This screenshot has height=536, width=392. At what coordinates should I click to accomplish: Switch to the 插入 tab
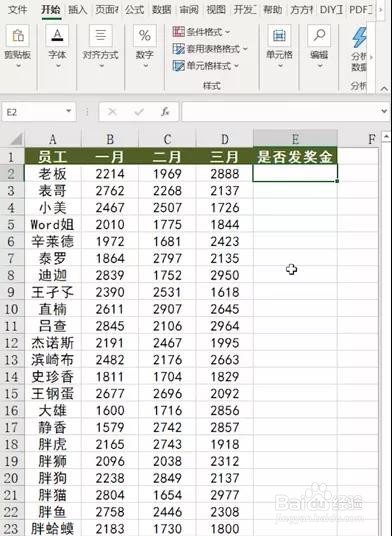[78, 10]
